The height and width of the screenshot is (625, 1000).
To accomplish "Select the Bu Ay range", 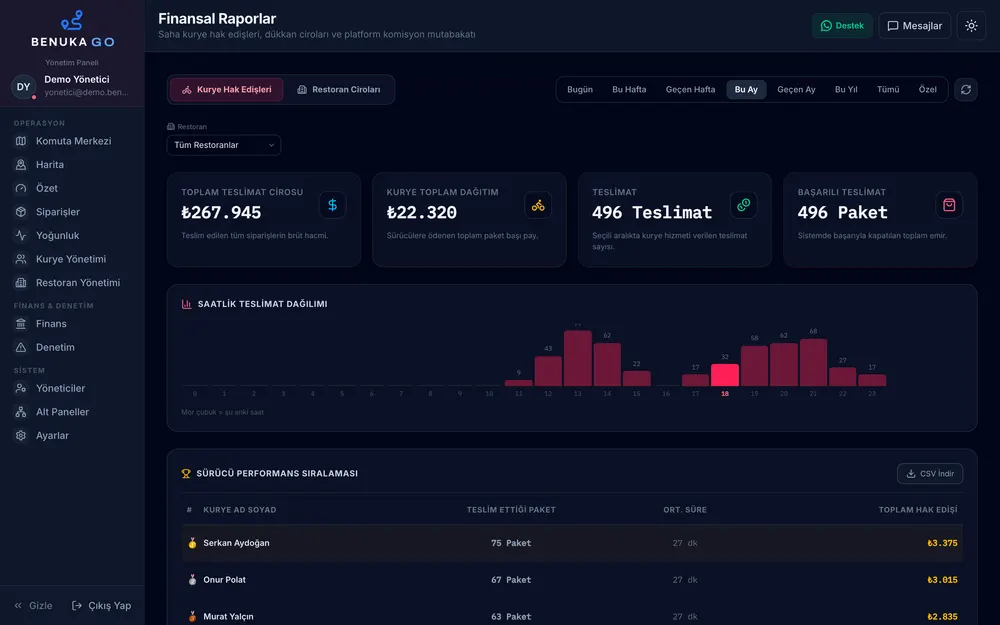I will [x=746, y=89].
